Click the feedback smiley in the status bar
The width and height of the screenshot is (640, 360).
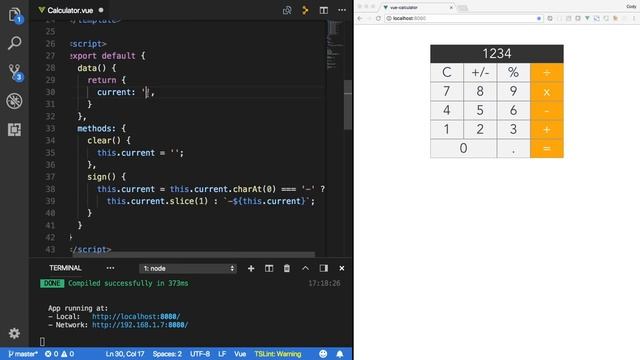pyautogui.click(x=323, y=354)
